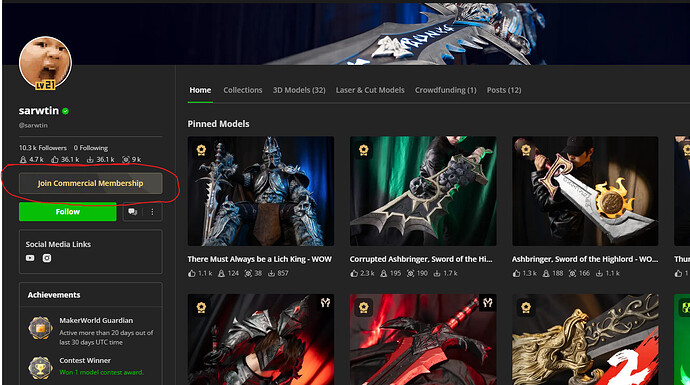The width and height of the screenshot is (690, 385).
Task: Open the Corrupted Ashbringer model thumbnail
Action: coord(423,191)
